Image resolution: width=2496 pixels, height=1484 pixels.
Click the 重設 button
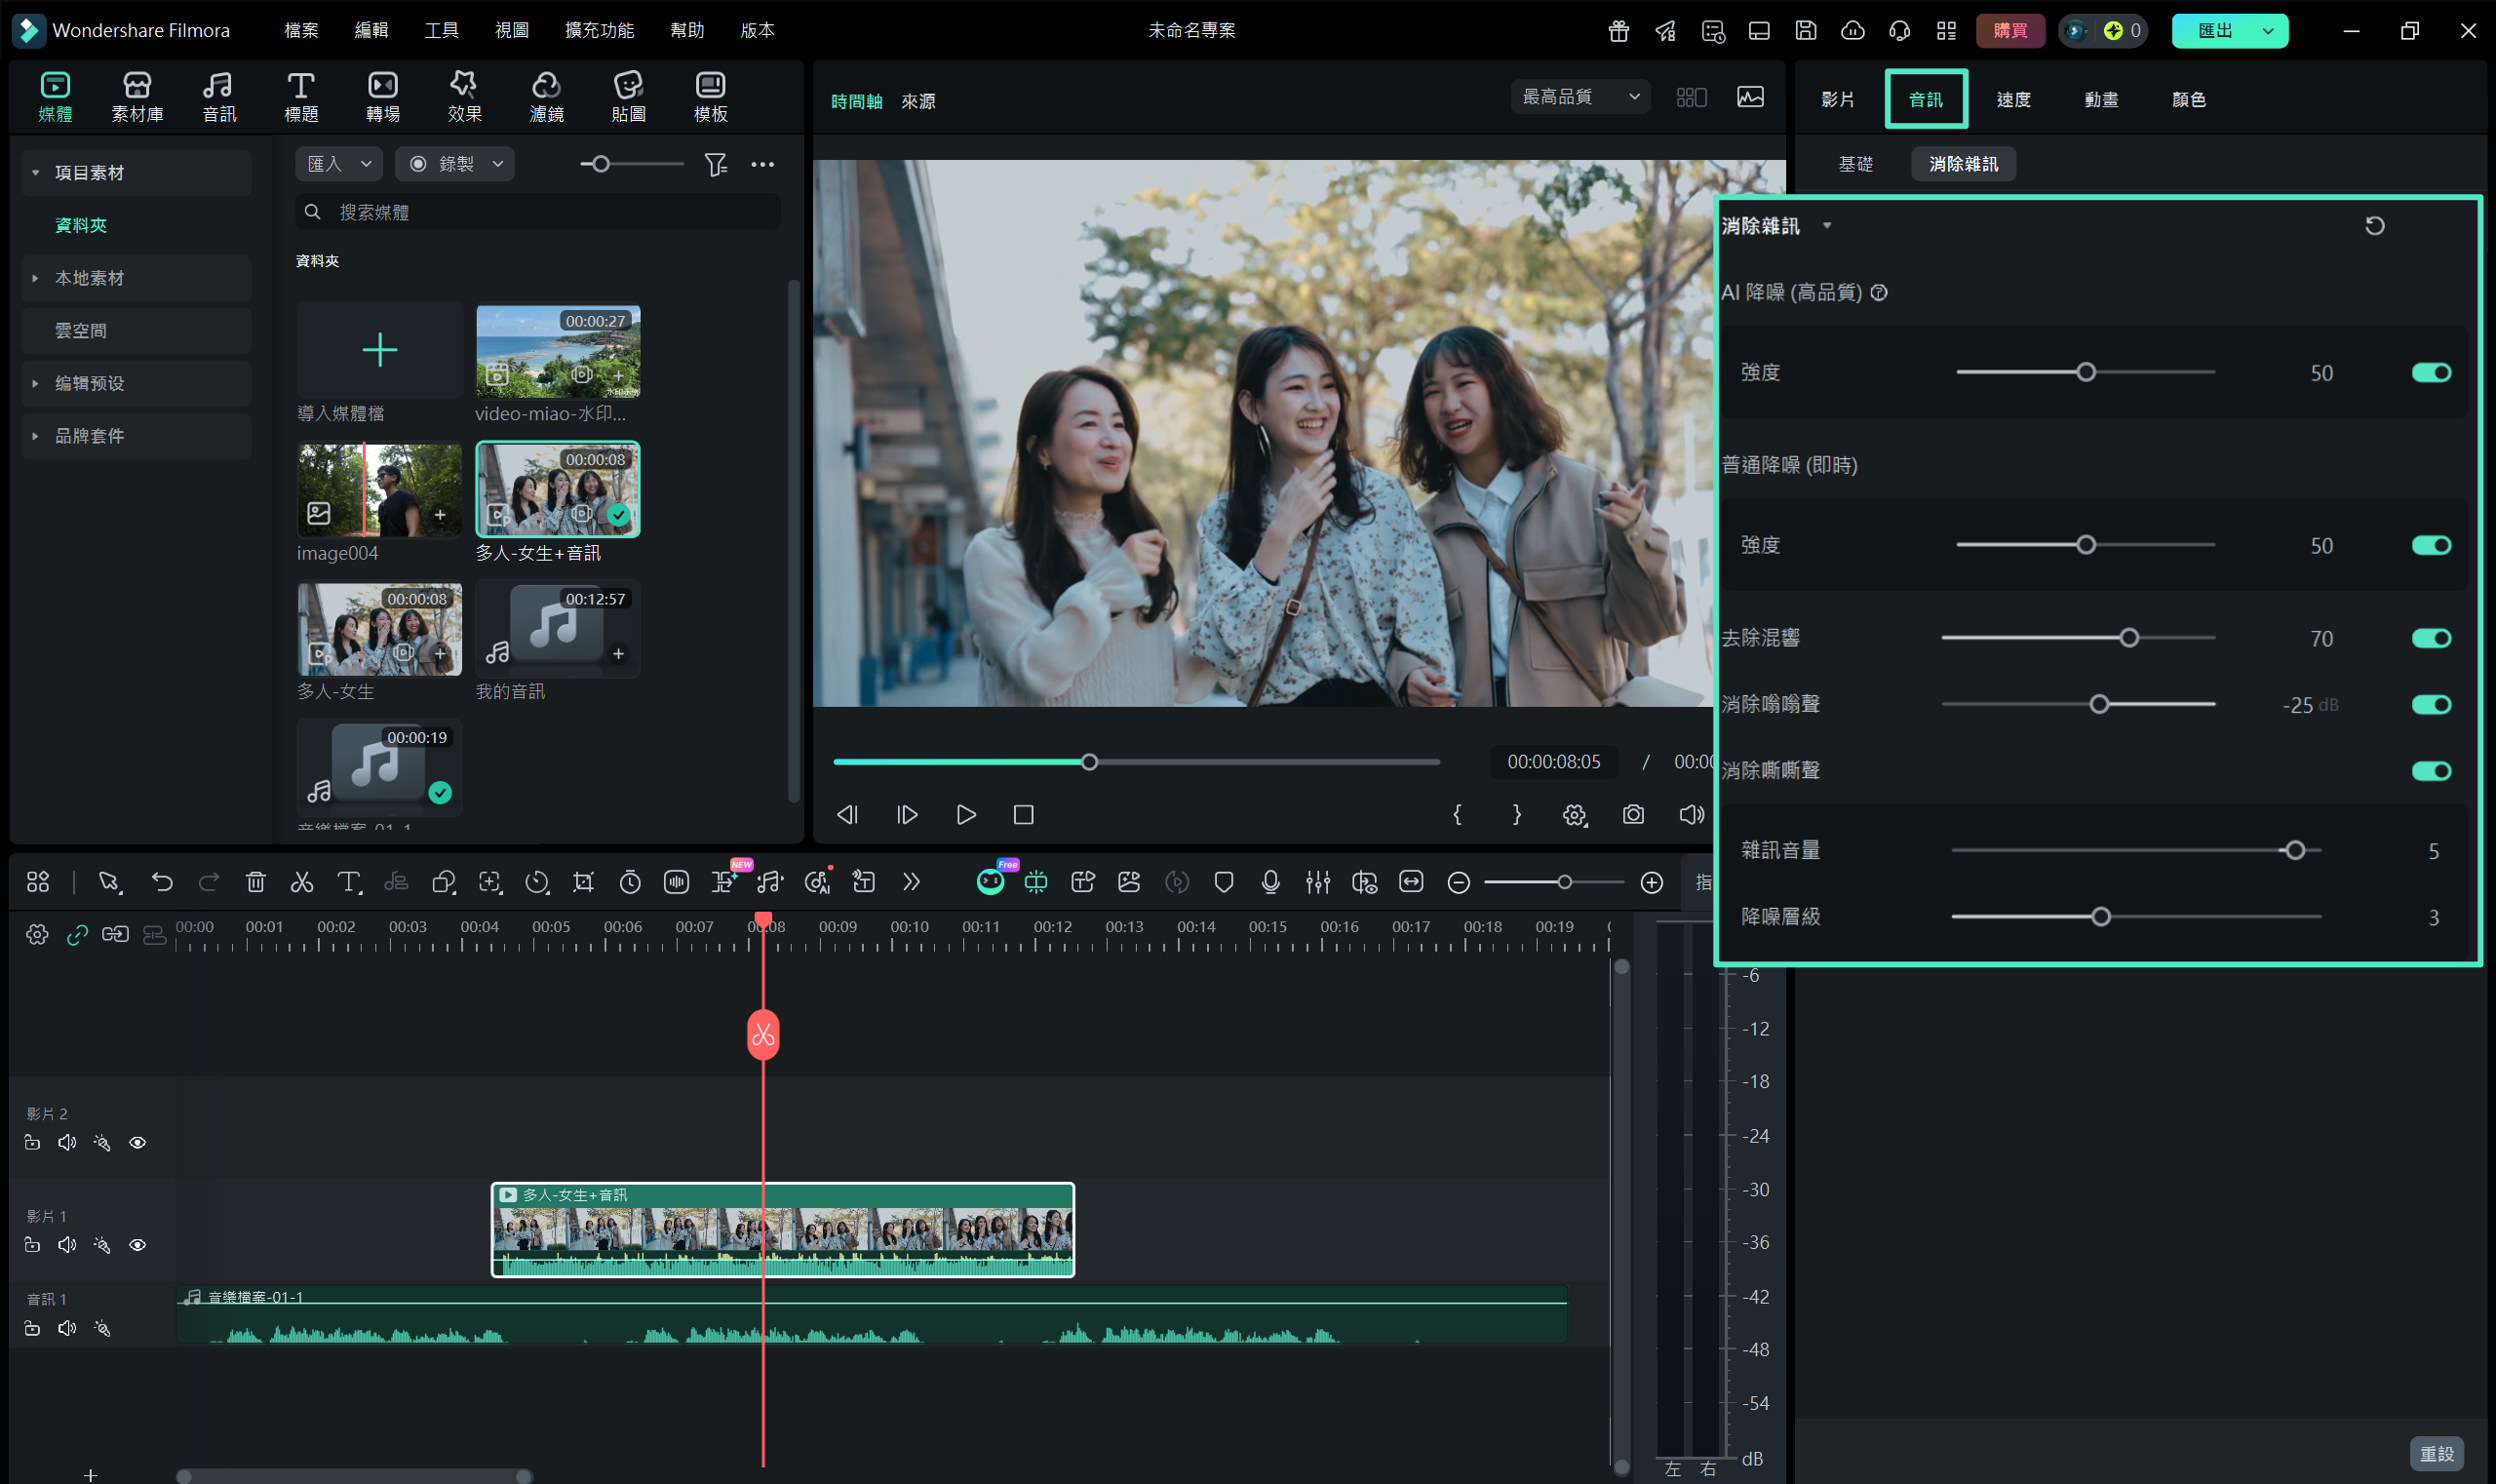pos(2435,1454)
